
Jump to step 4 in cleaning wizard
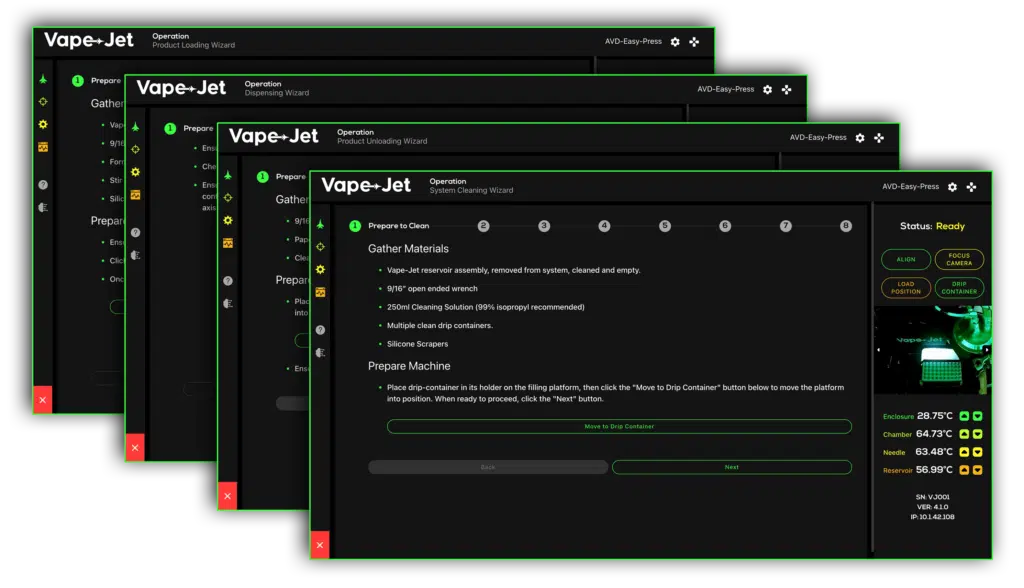pos(604,226)
